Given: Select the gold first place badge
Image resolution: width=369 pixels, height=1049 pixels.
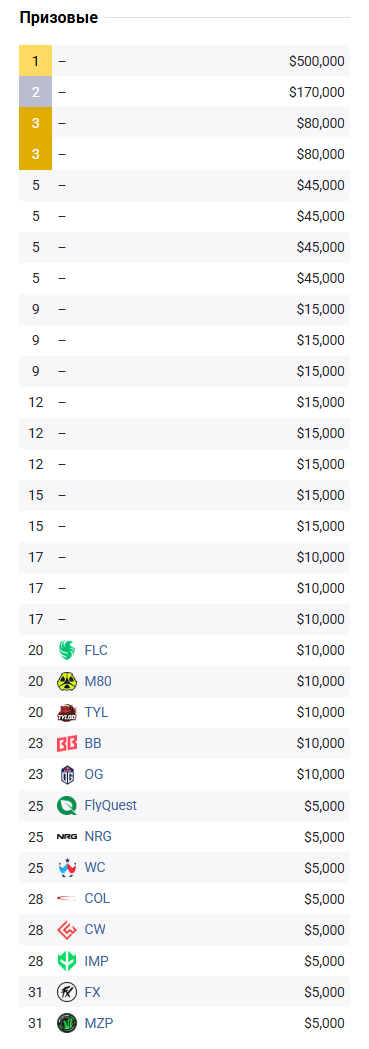Looking at the screenshot, I should click(x=35, y=62).
